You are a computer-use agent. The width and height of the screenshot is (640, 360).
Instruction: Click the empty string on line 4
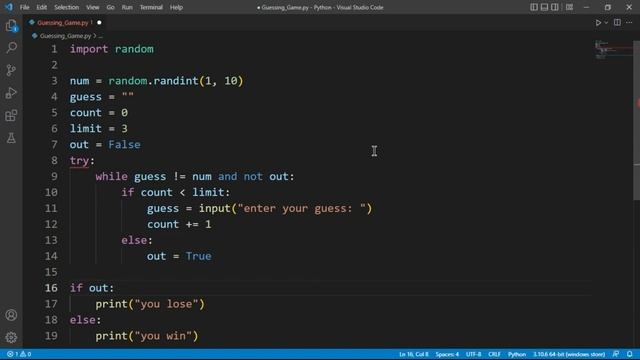tap(128, 97)
